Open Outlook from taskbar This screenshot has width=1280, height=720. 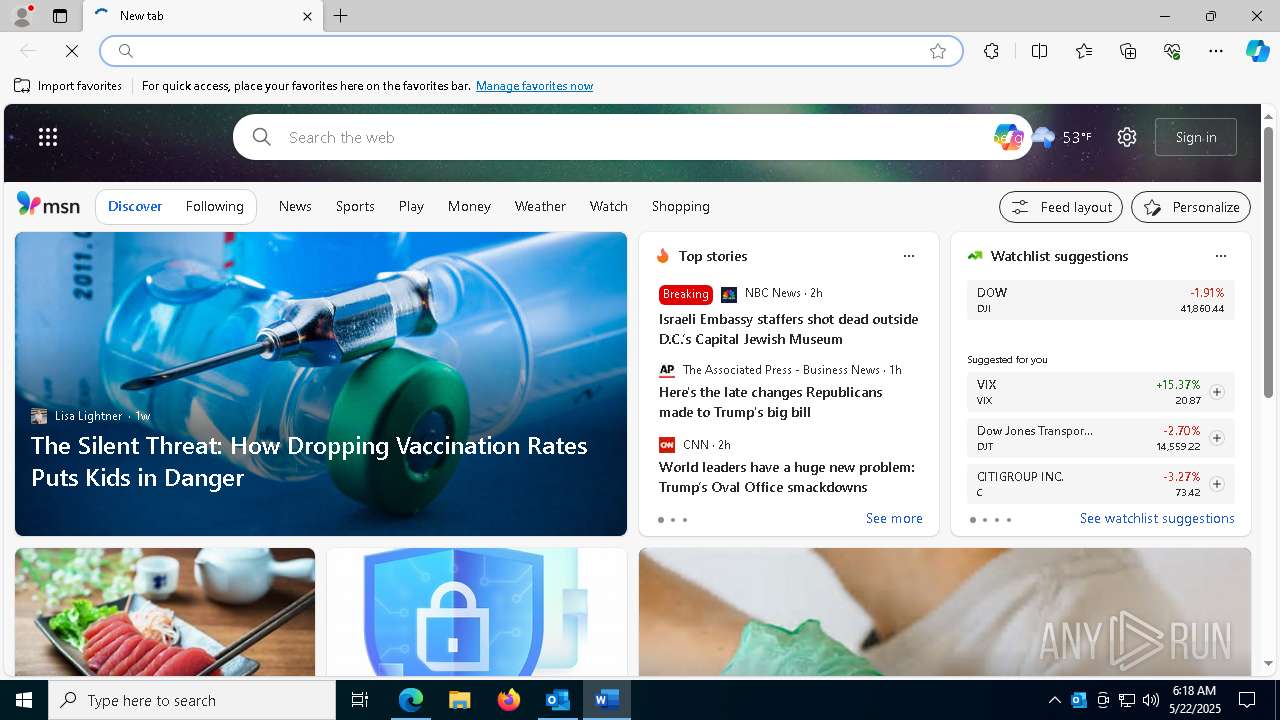coord(557,700)
